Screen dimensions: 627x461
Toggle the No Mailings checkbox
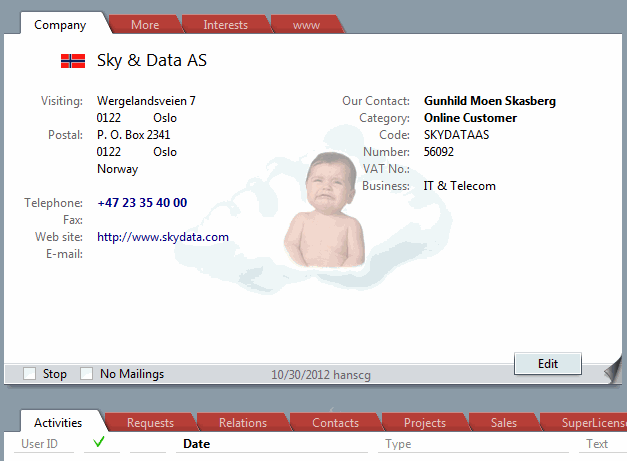[x=86, y=374]
